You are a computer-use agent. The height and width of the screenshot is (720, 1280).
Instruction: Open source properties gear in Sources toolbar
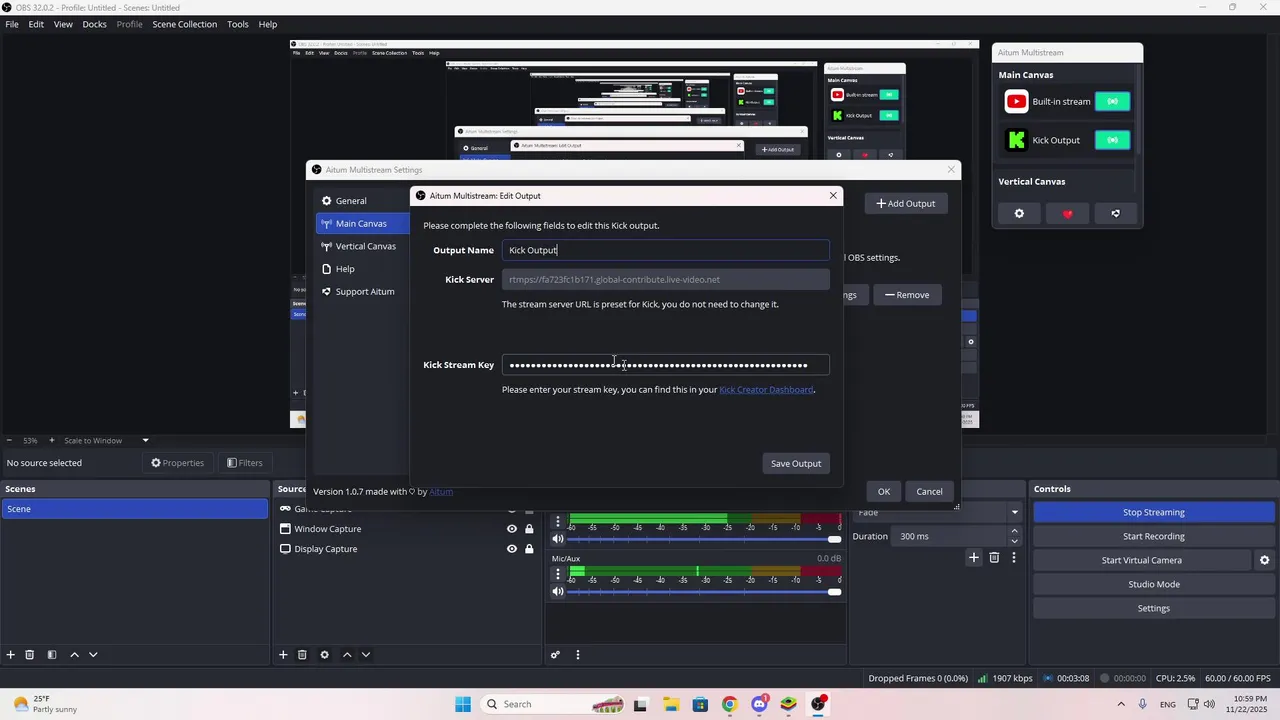pyautogui.click(x=324, y=655)
